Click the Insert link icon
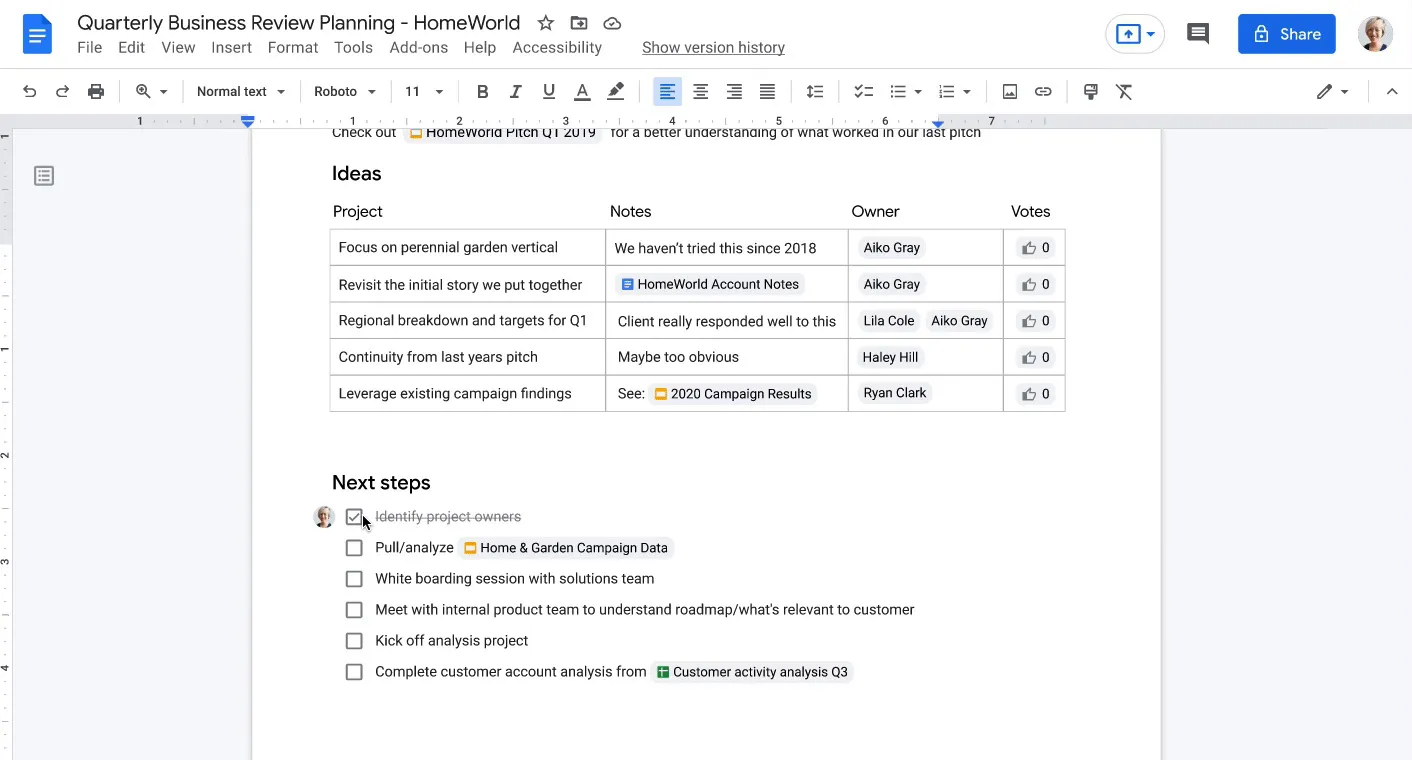This screenshot has height=760, width=1412. [1043, 92]
